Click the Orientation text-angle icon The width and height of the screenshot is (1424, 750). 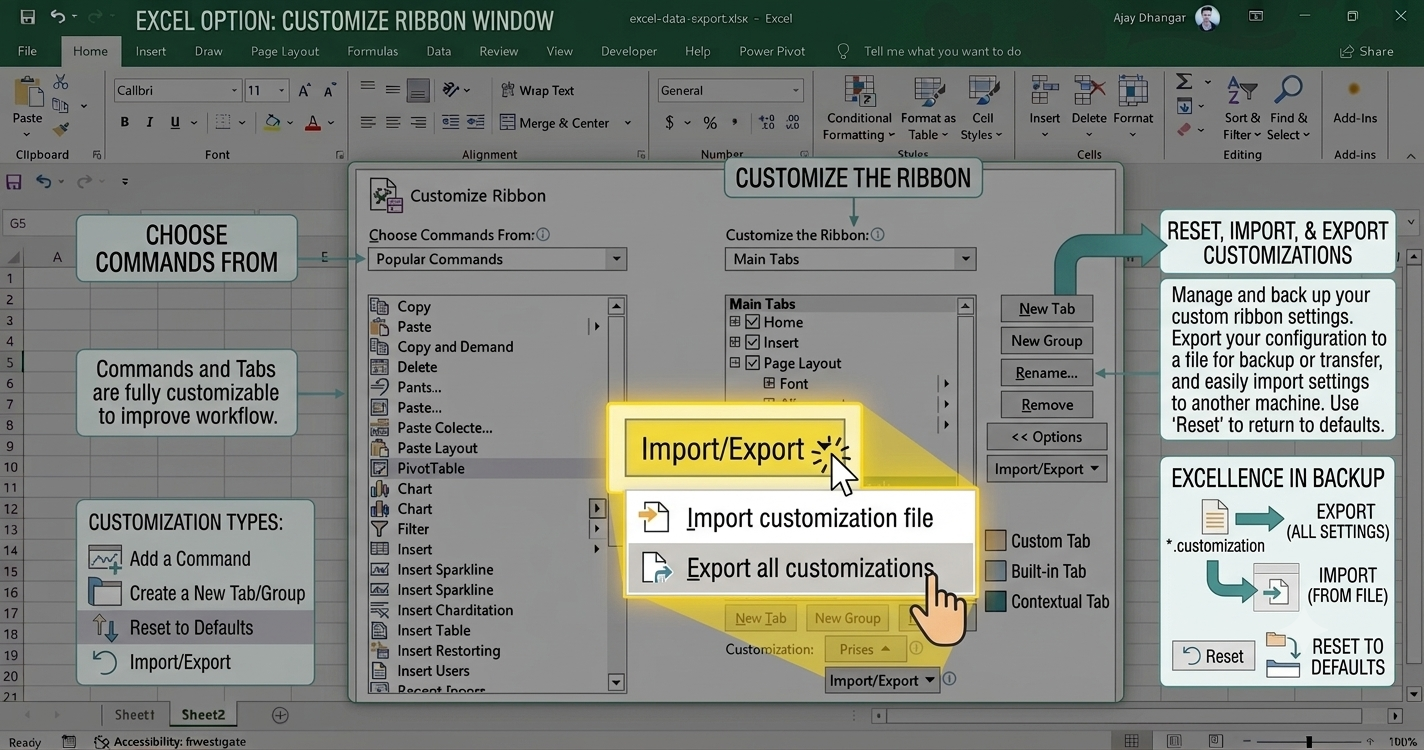(x=451, y=90)
